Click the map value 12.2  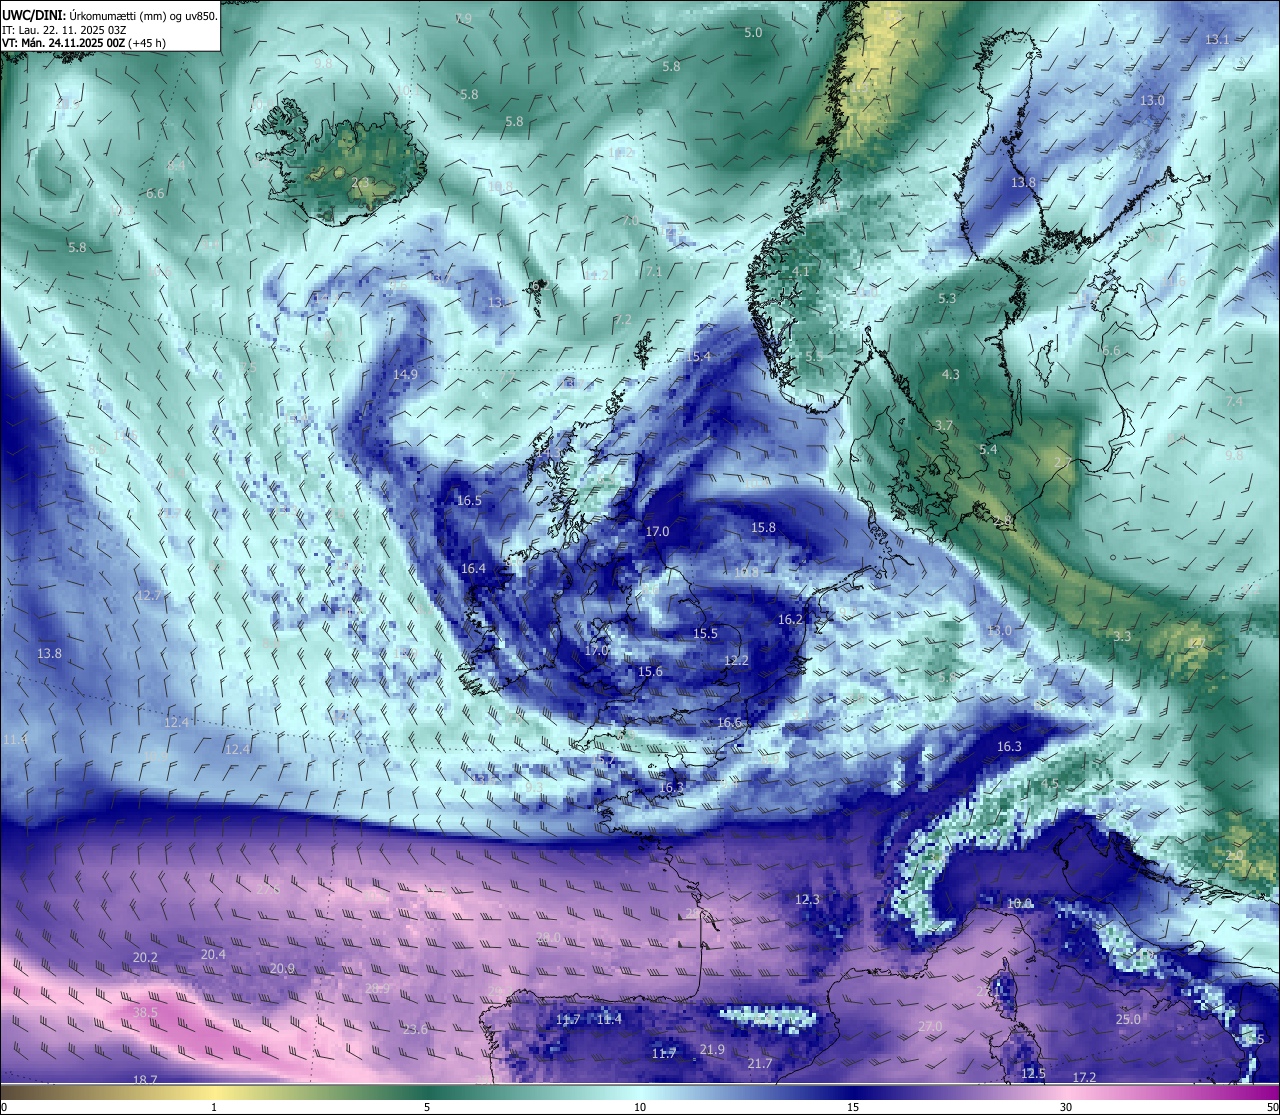click(x=736, y=660)
